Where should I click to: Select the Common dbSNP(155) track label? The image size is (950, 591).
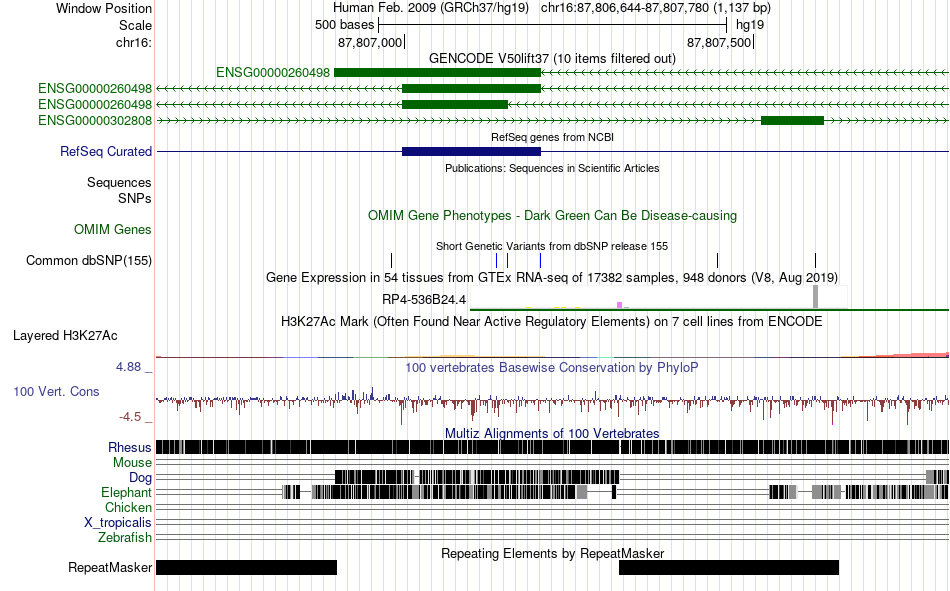pos(89,261)
